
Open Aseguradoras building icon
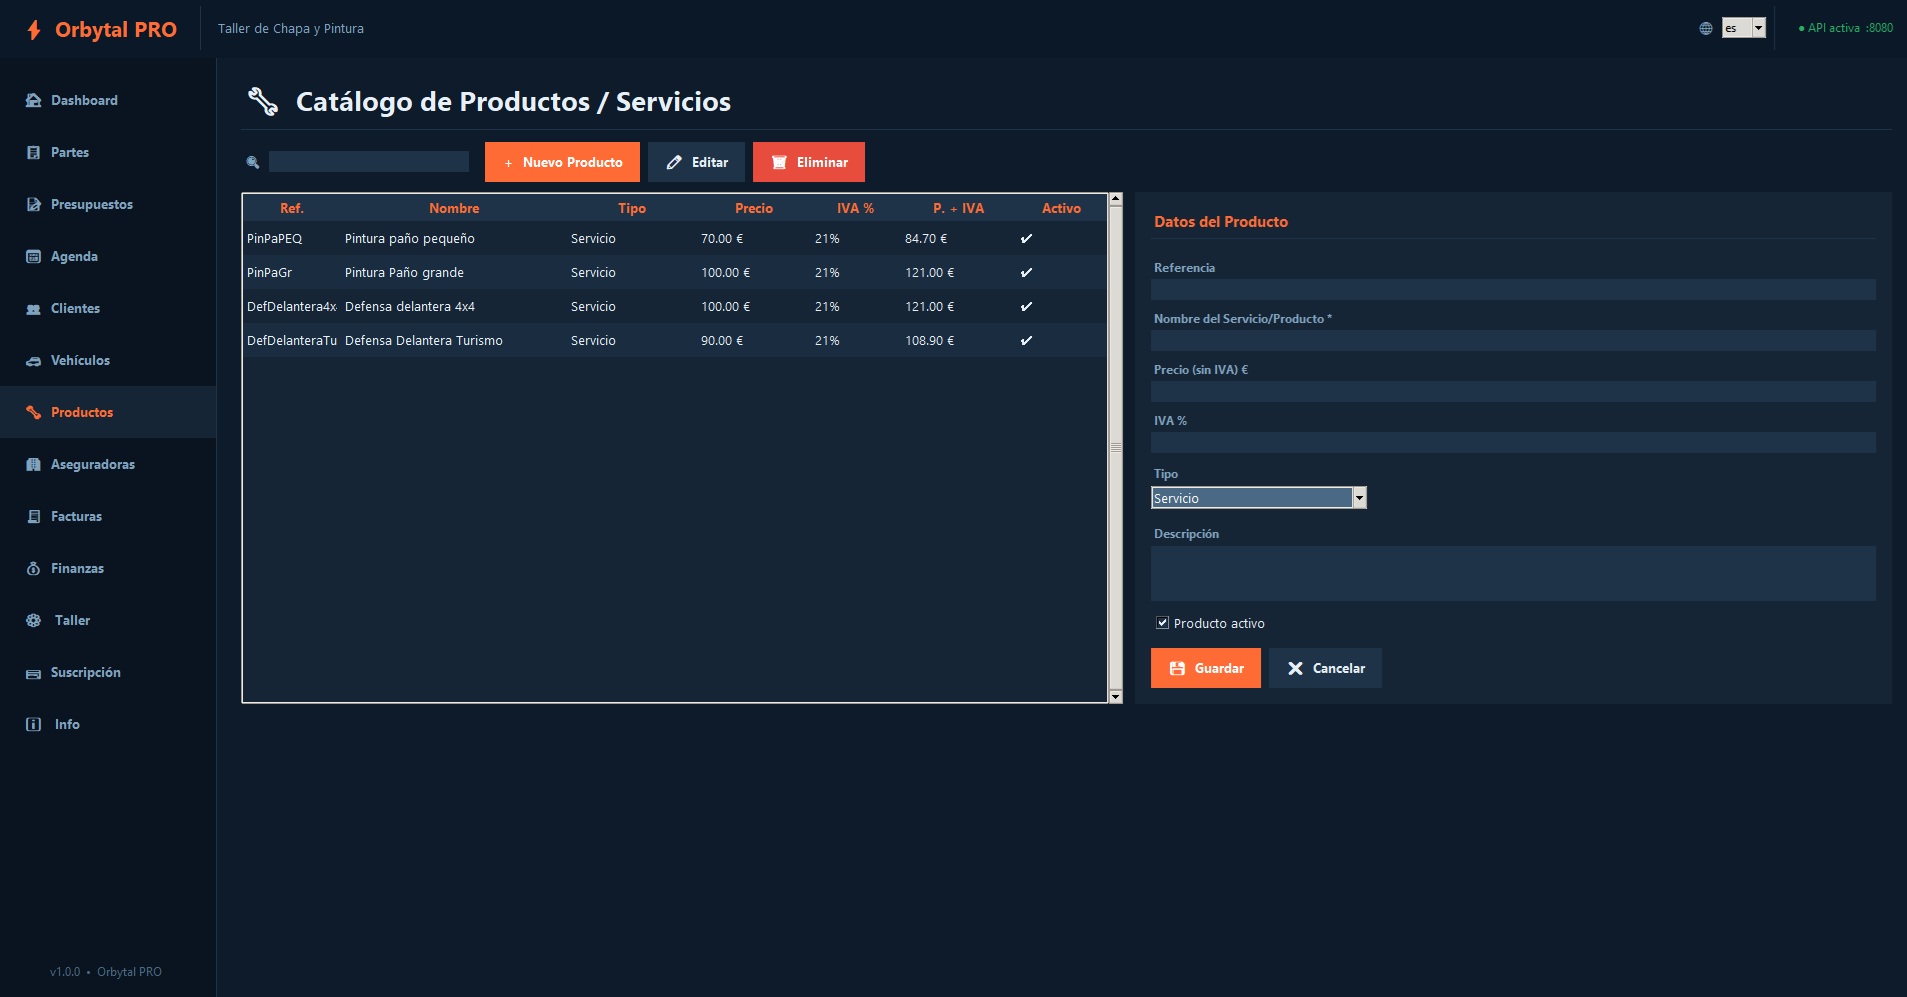point(33,464)
